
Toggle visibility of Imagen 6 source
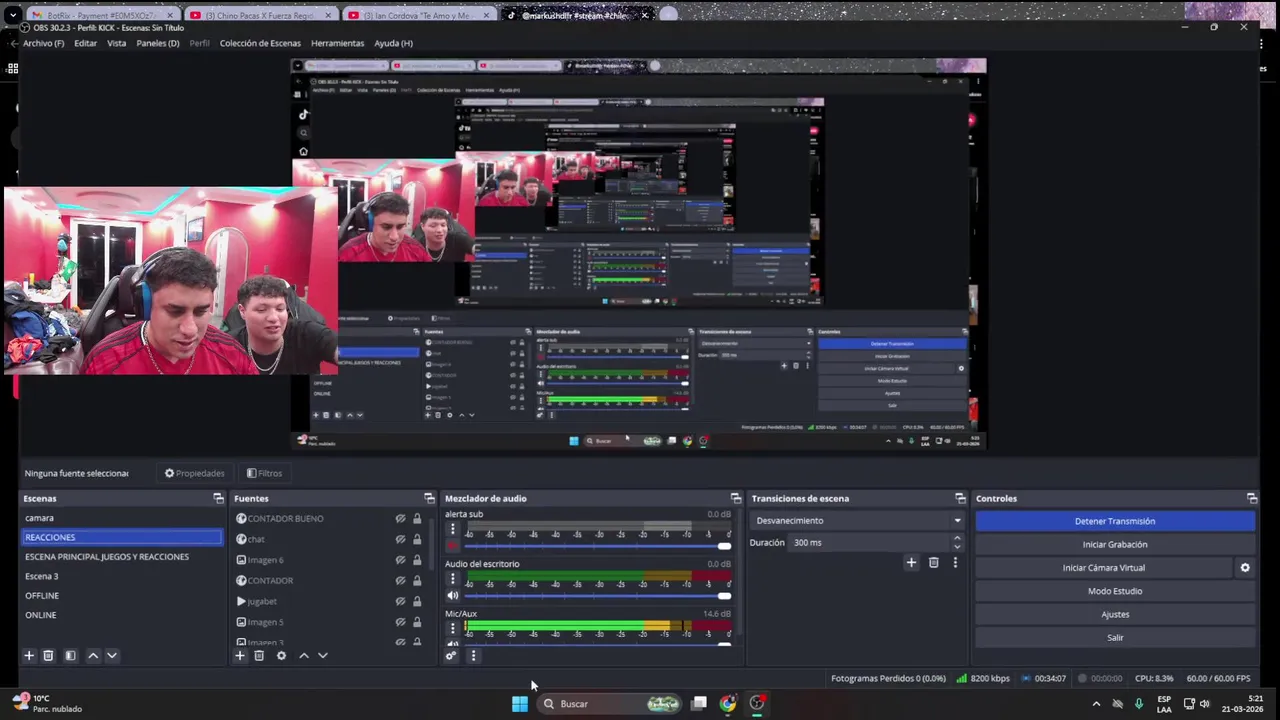click(400, 560)
